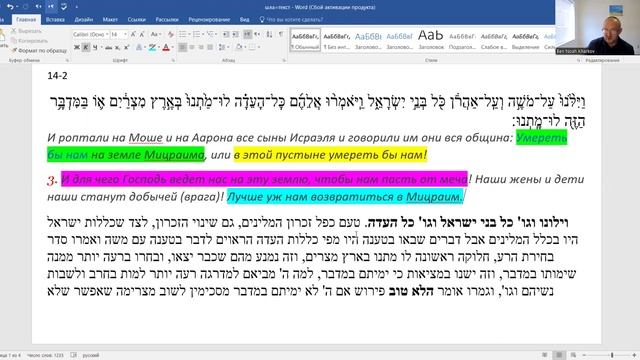Apply large Aab Заголовок title style
This screenshot has height=360, width=640.
point(431,40)
